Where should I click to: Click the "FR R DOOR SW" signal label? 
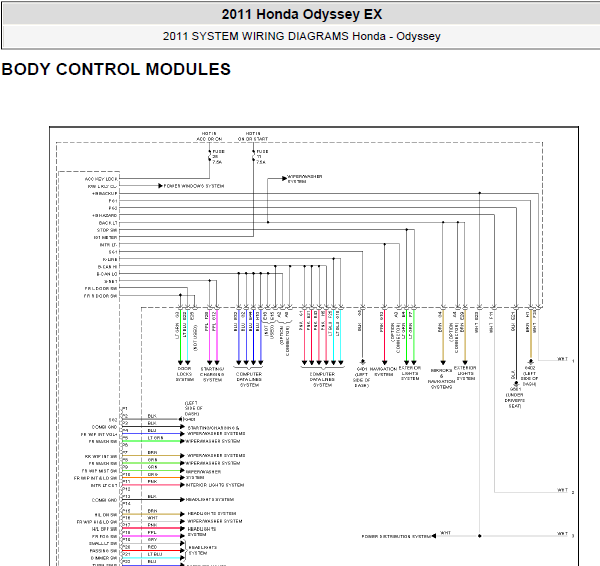[x=101, y=296]
